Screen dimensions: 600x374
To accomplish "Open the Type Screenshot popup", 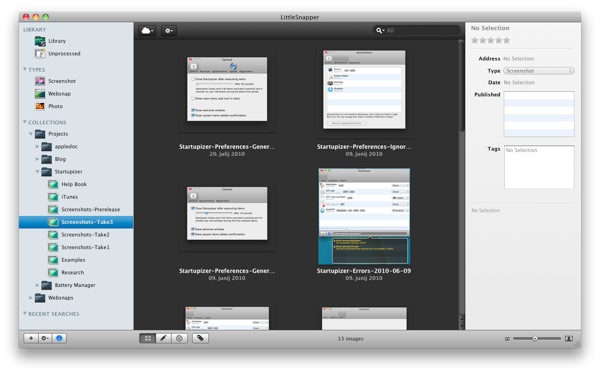I will [x=538, y=71].
